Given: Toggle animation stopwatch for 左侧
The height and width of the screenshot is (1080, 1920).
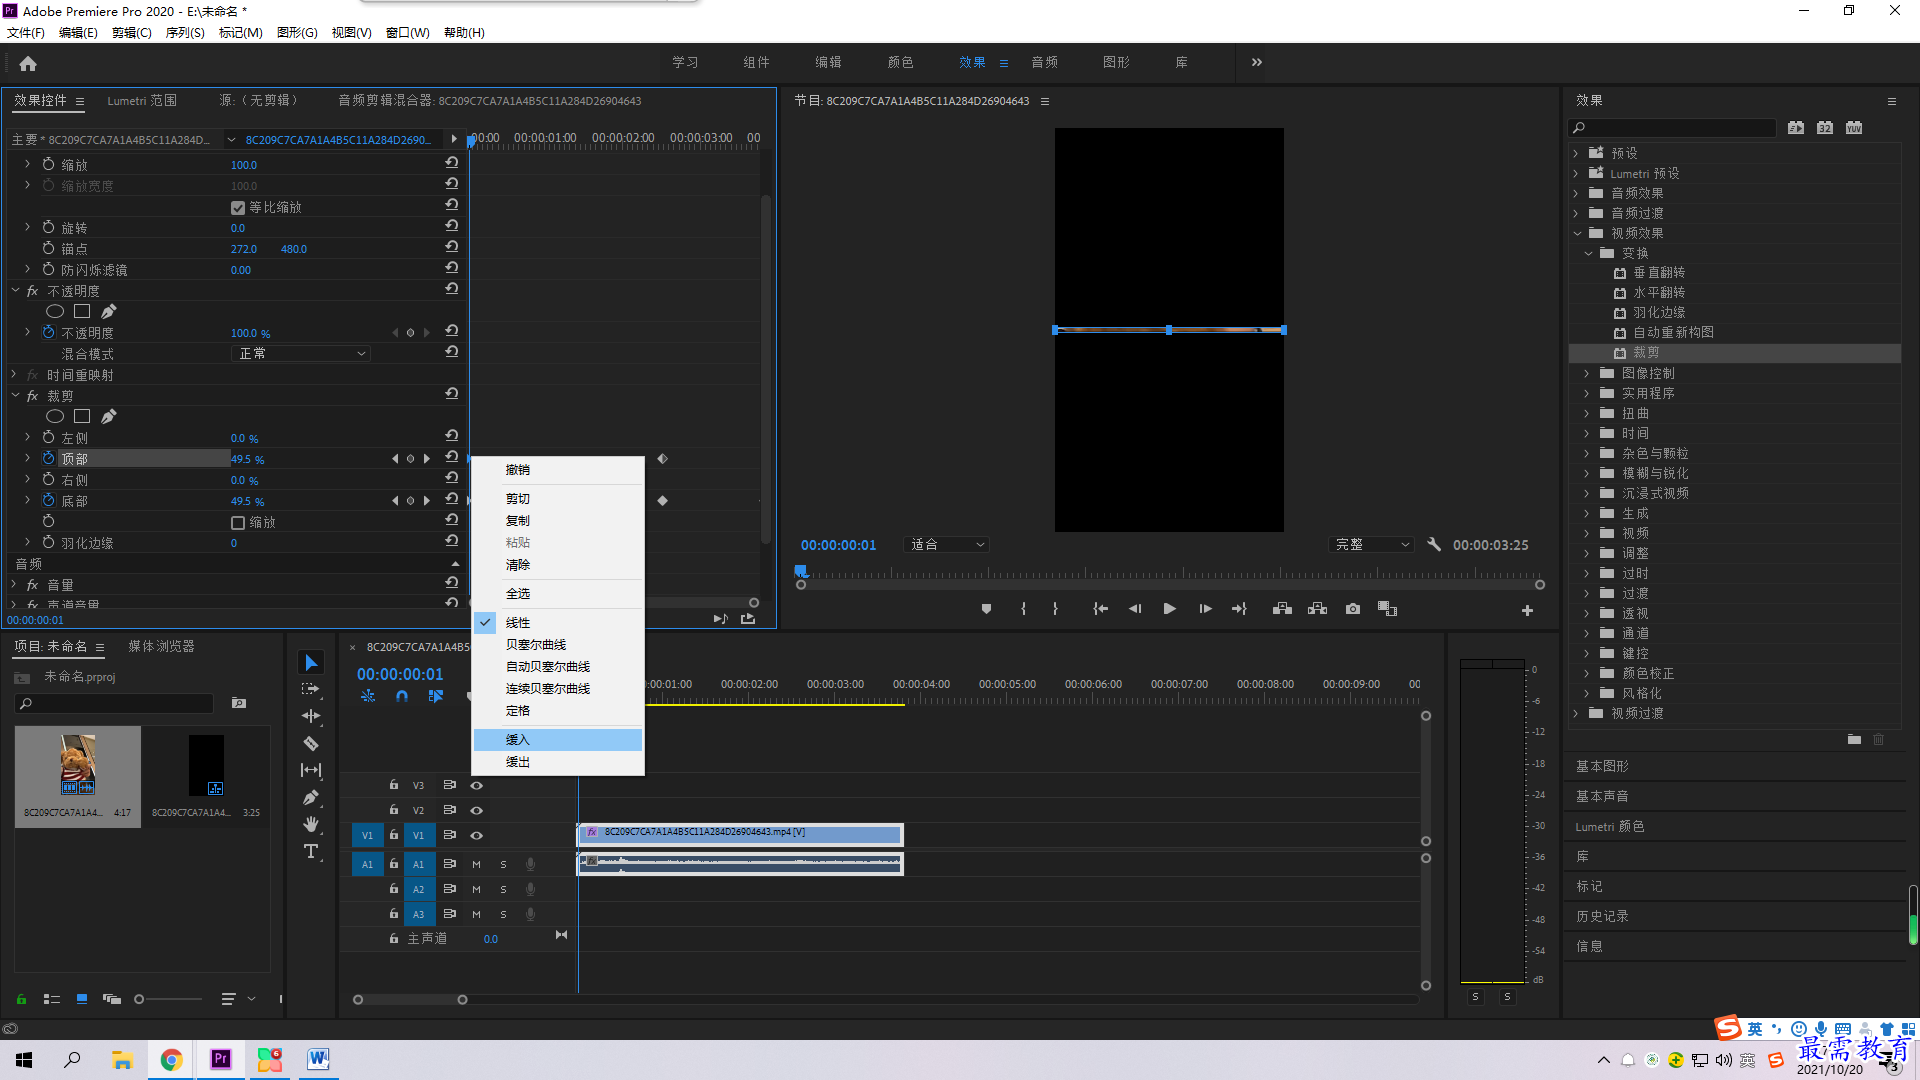Looking at the screenshot, I should 48,437.
